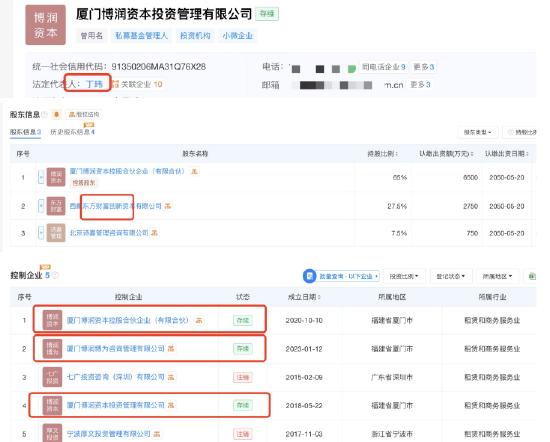Switch to 股东信息 3 tab
Screen dimensions: 550x442
(25, 132)
